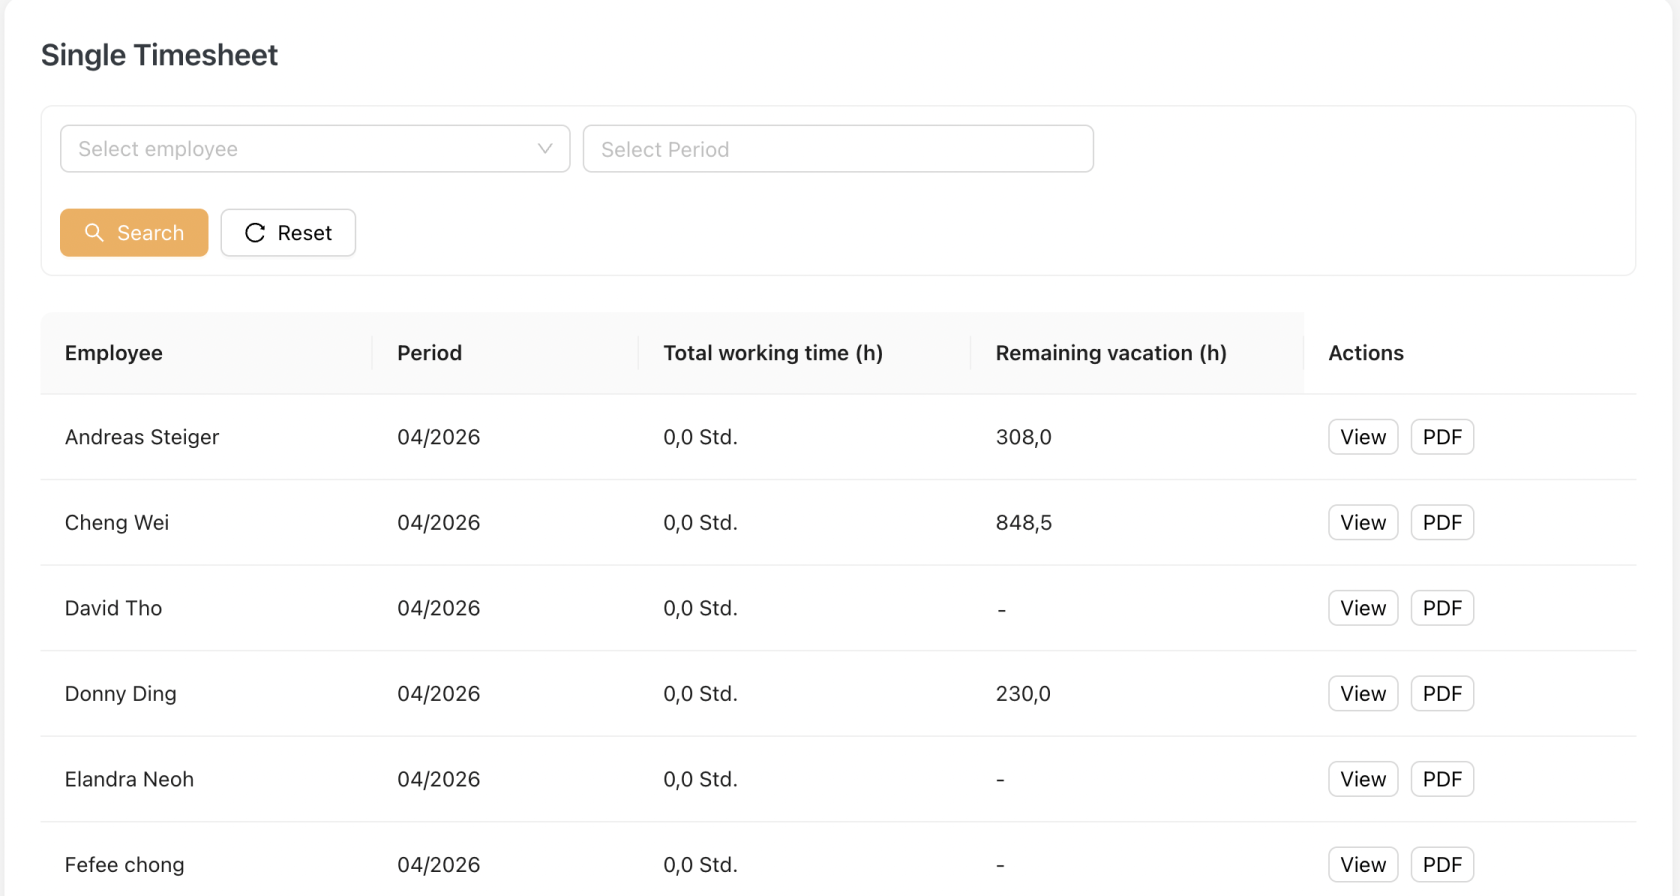Open the Select employee combo box
Image resolution: width=1680 pixels, height=896 pixels.
click(300, 149)
